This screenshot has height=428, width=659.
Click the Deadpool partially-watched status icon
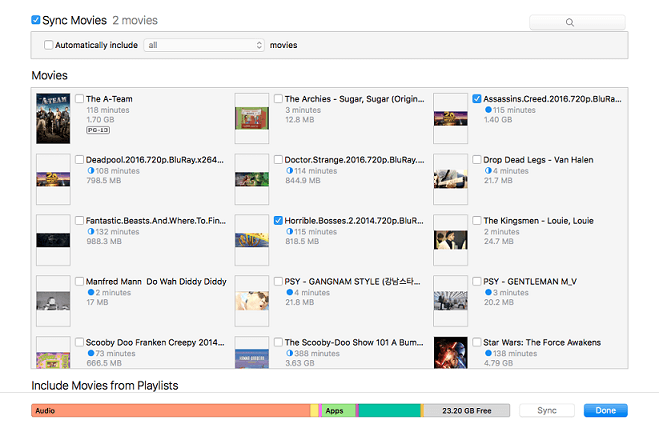point(90,170)
